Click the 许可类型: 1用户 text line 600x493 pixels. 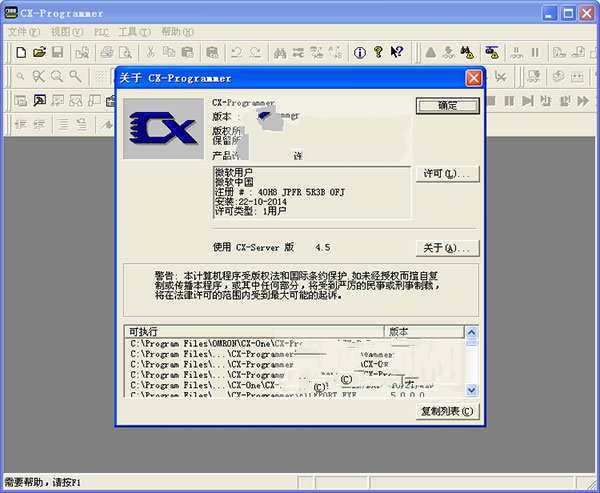(x=250, y=211)
